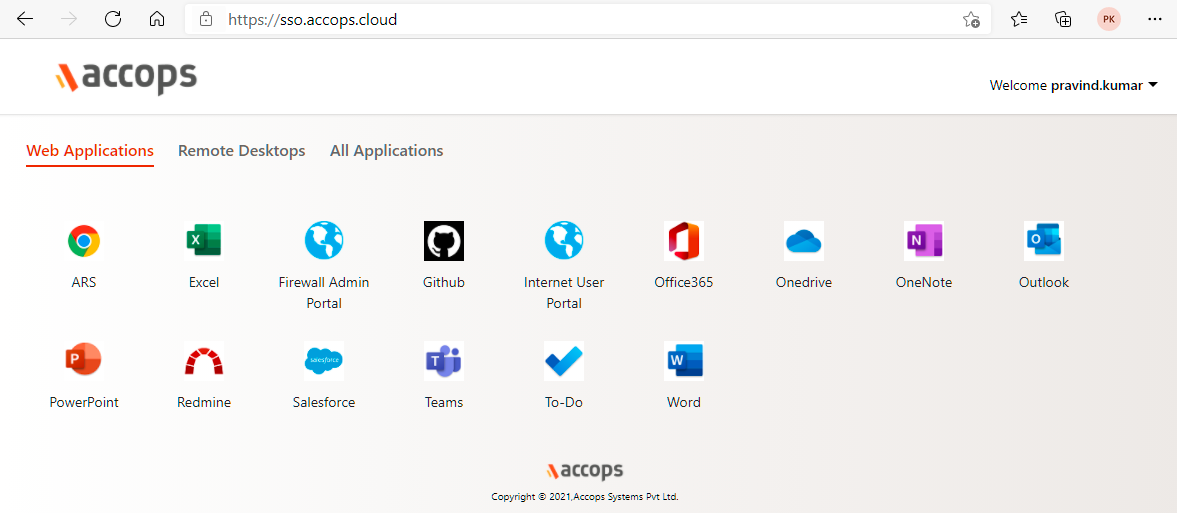Screen dimensions: 1177x513
Task: Open the Firewall Admin Portal
Action: [324, 241]
